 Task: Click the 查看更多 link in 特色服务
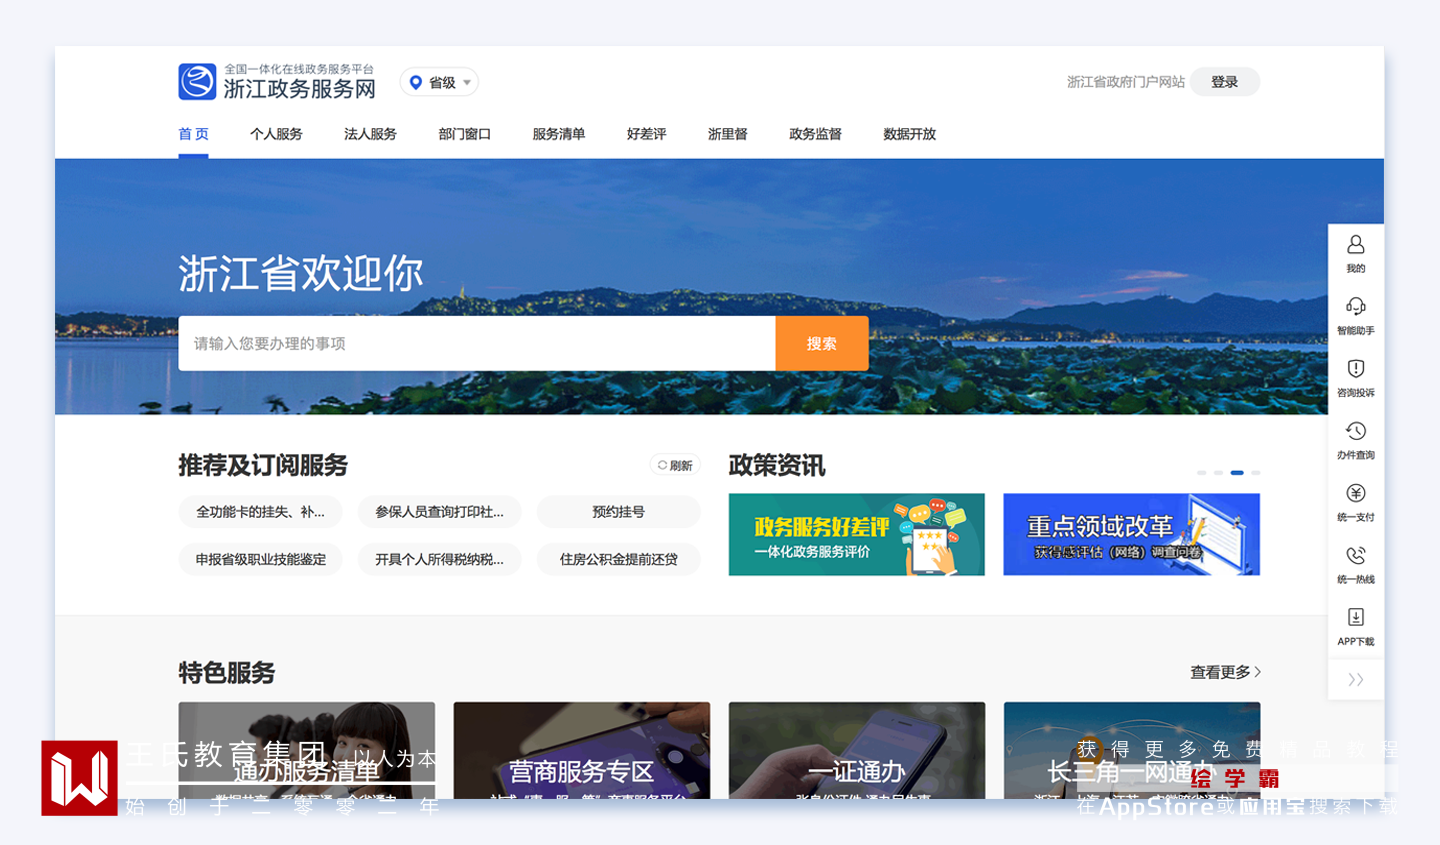tap(1226, 672)
